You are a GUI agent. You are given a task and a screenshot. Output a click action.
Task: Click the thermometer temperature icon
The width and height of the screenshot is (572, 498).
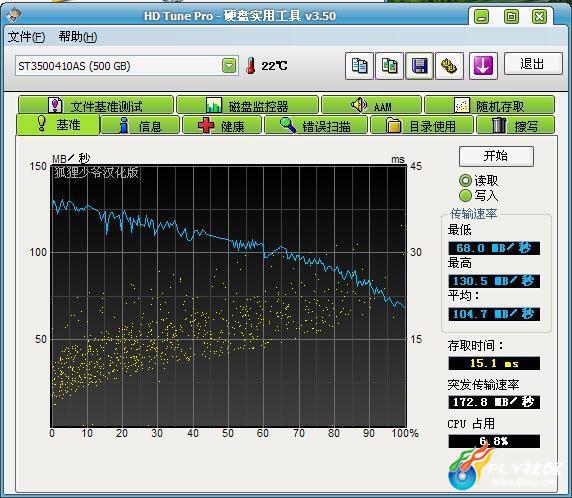[251, 66]
